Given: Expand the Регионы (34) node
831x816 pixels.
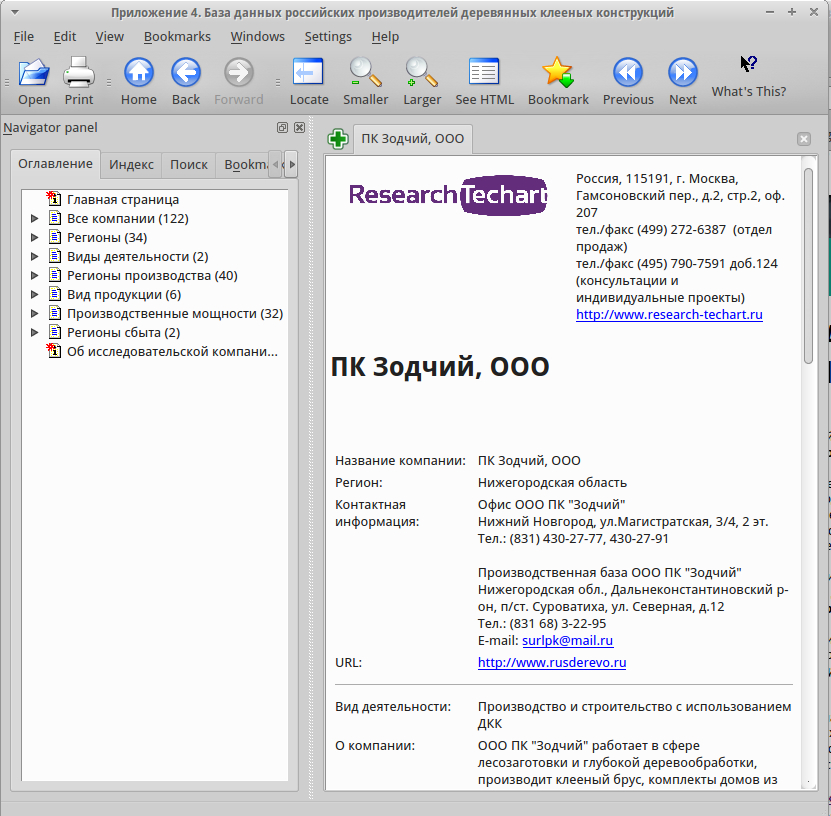Looking at the screenshot, I should pyautogui.click(x=34, y=237).
